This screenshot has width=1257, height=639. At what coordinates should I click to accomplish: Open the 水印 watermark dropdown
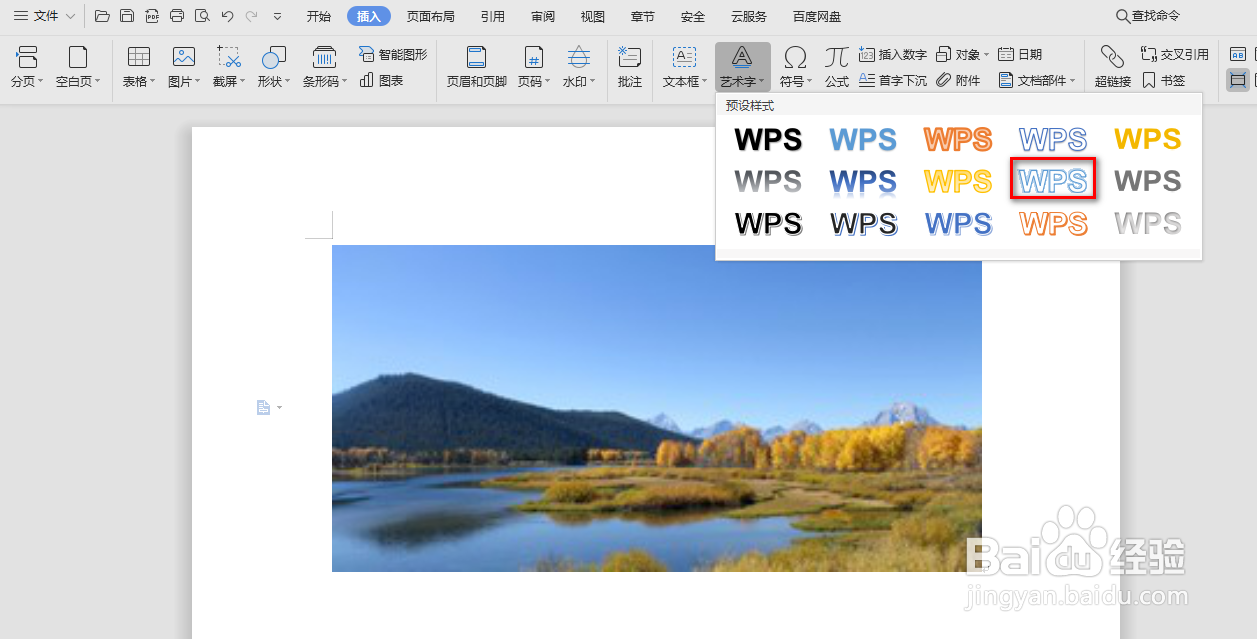[579, 67]
